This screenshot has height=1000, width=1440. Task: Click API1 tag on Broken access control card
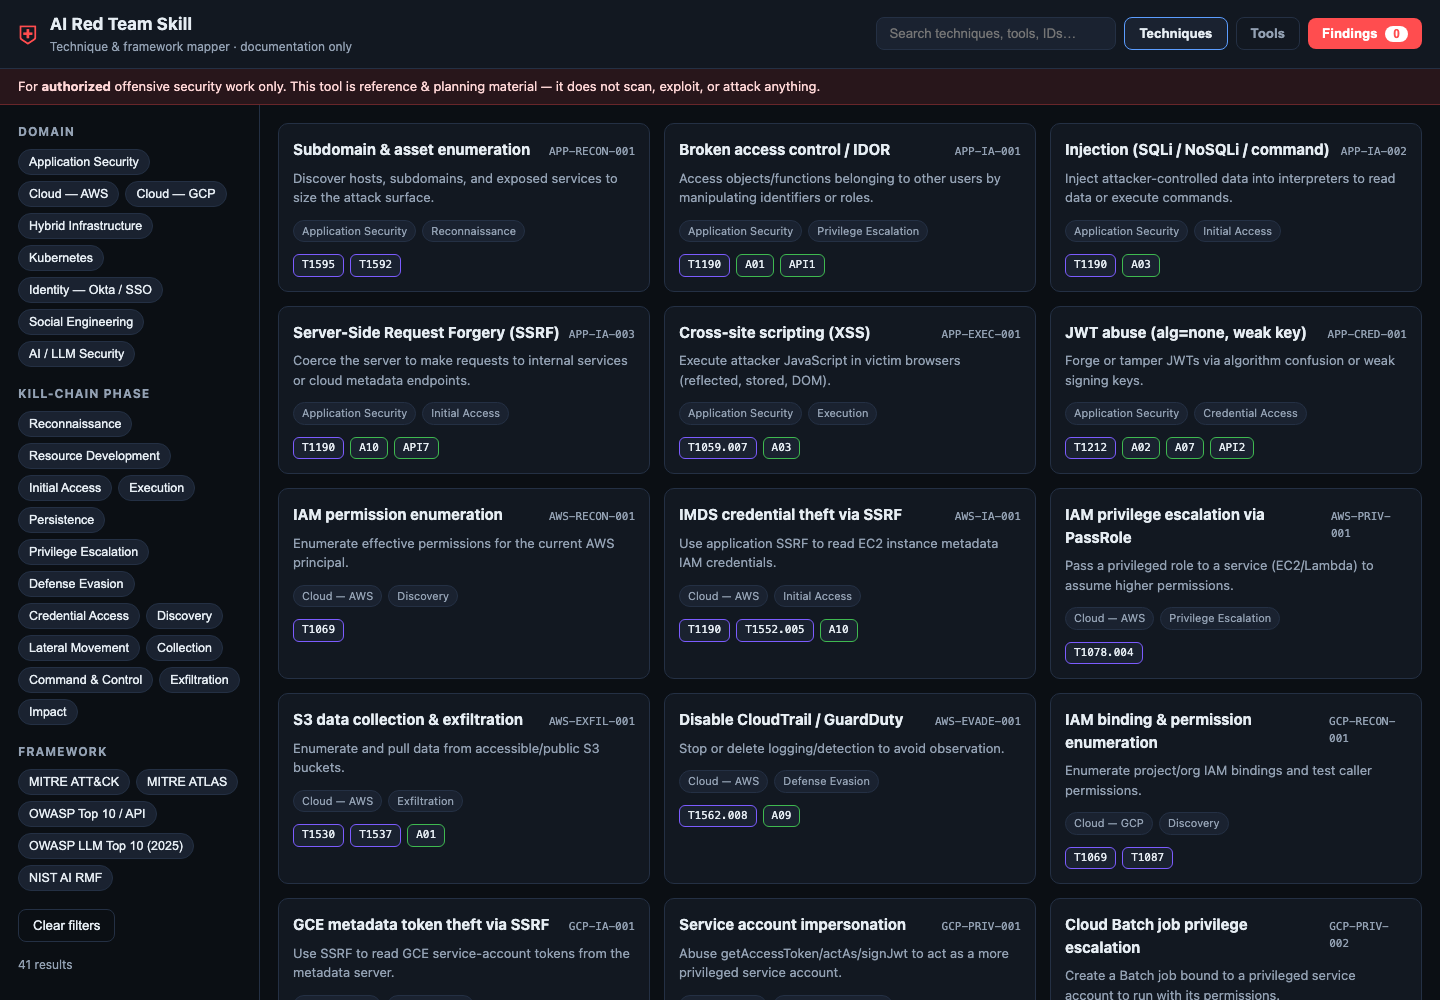[802, 265]
